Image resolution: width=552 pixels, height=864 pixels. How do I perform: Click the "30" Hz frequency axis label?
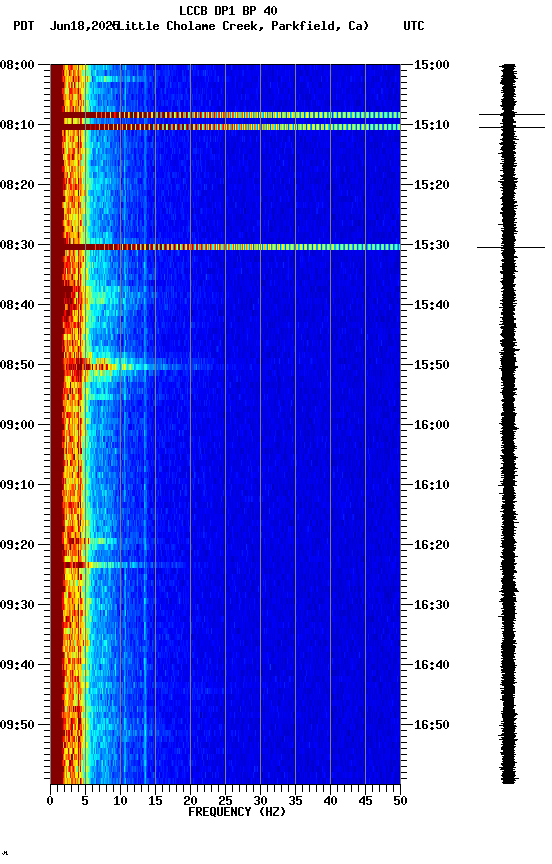pyautogui.click(x=260, y=801)
